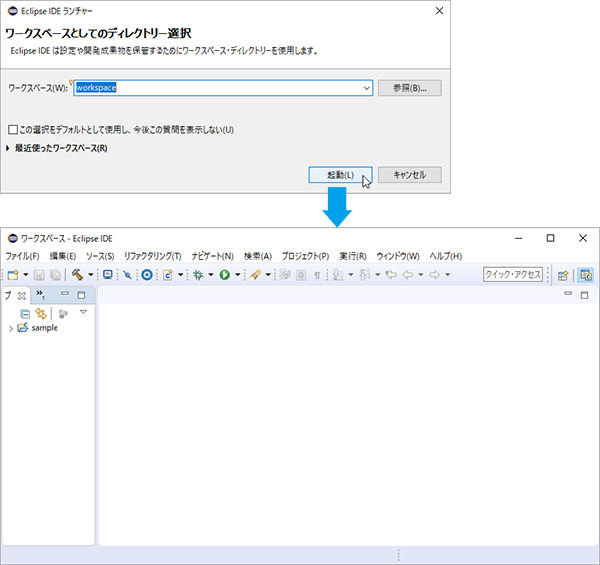The width and height of the screenshot is (600, 565).
Task: Click the Save disk icon
Action: click(x=39, y=275)
